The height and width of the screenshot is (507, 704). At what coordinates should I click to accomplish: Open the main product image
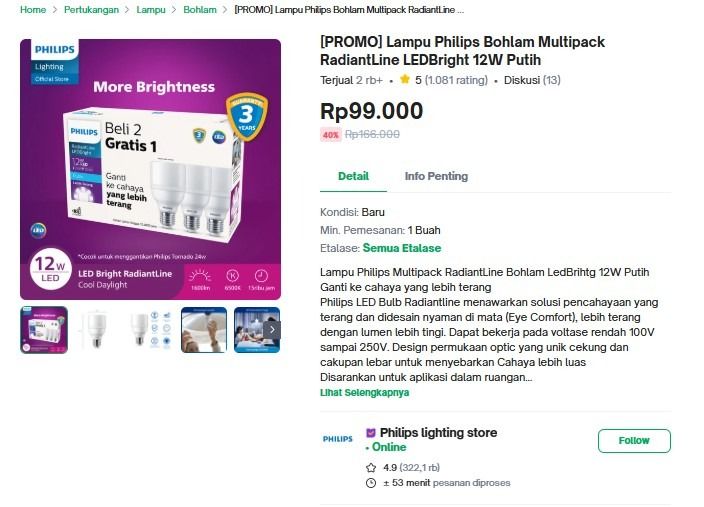pyautogui.click(x=150, y=168)
